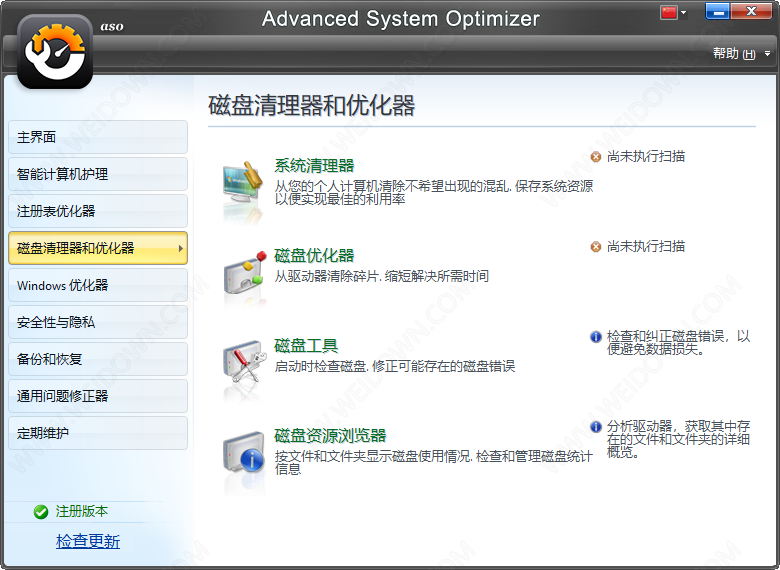Click the 从您的个人计算机清除 description text

433,192
